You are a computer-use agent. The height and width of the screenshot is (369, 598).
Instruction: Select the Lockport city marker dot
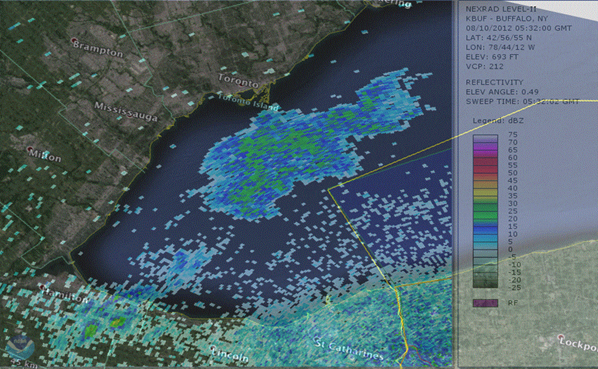tap(561, 337)
